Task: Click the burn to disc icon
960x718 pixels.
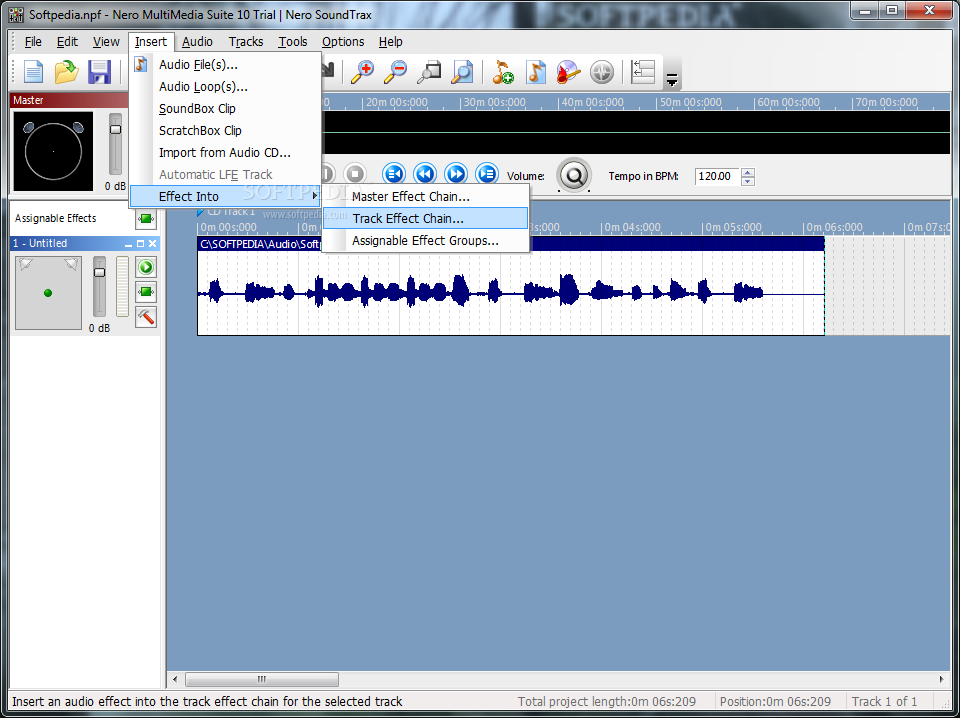Action: pos(568,72)
